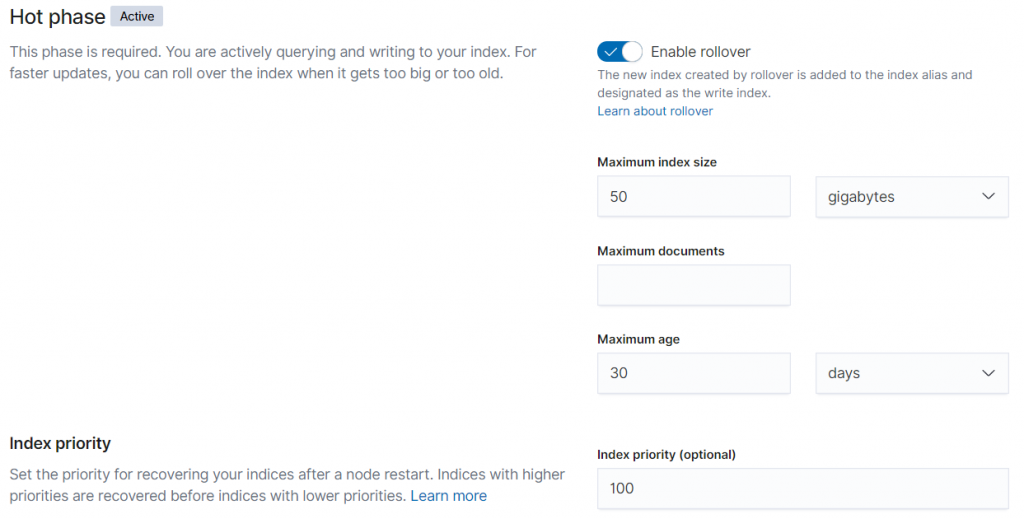Click the chevron arrow in days selector
This screenshot has height=519, width=1024.
988,373
